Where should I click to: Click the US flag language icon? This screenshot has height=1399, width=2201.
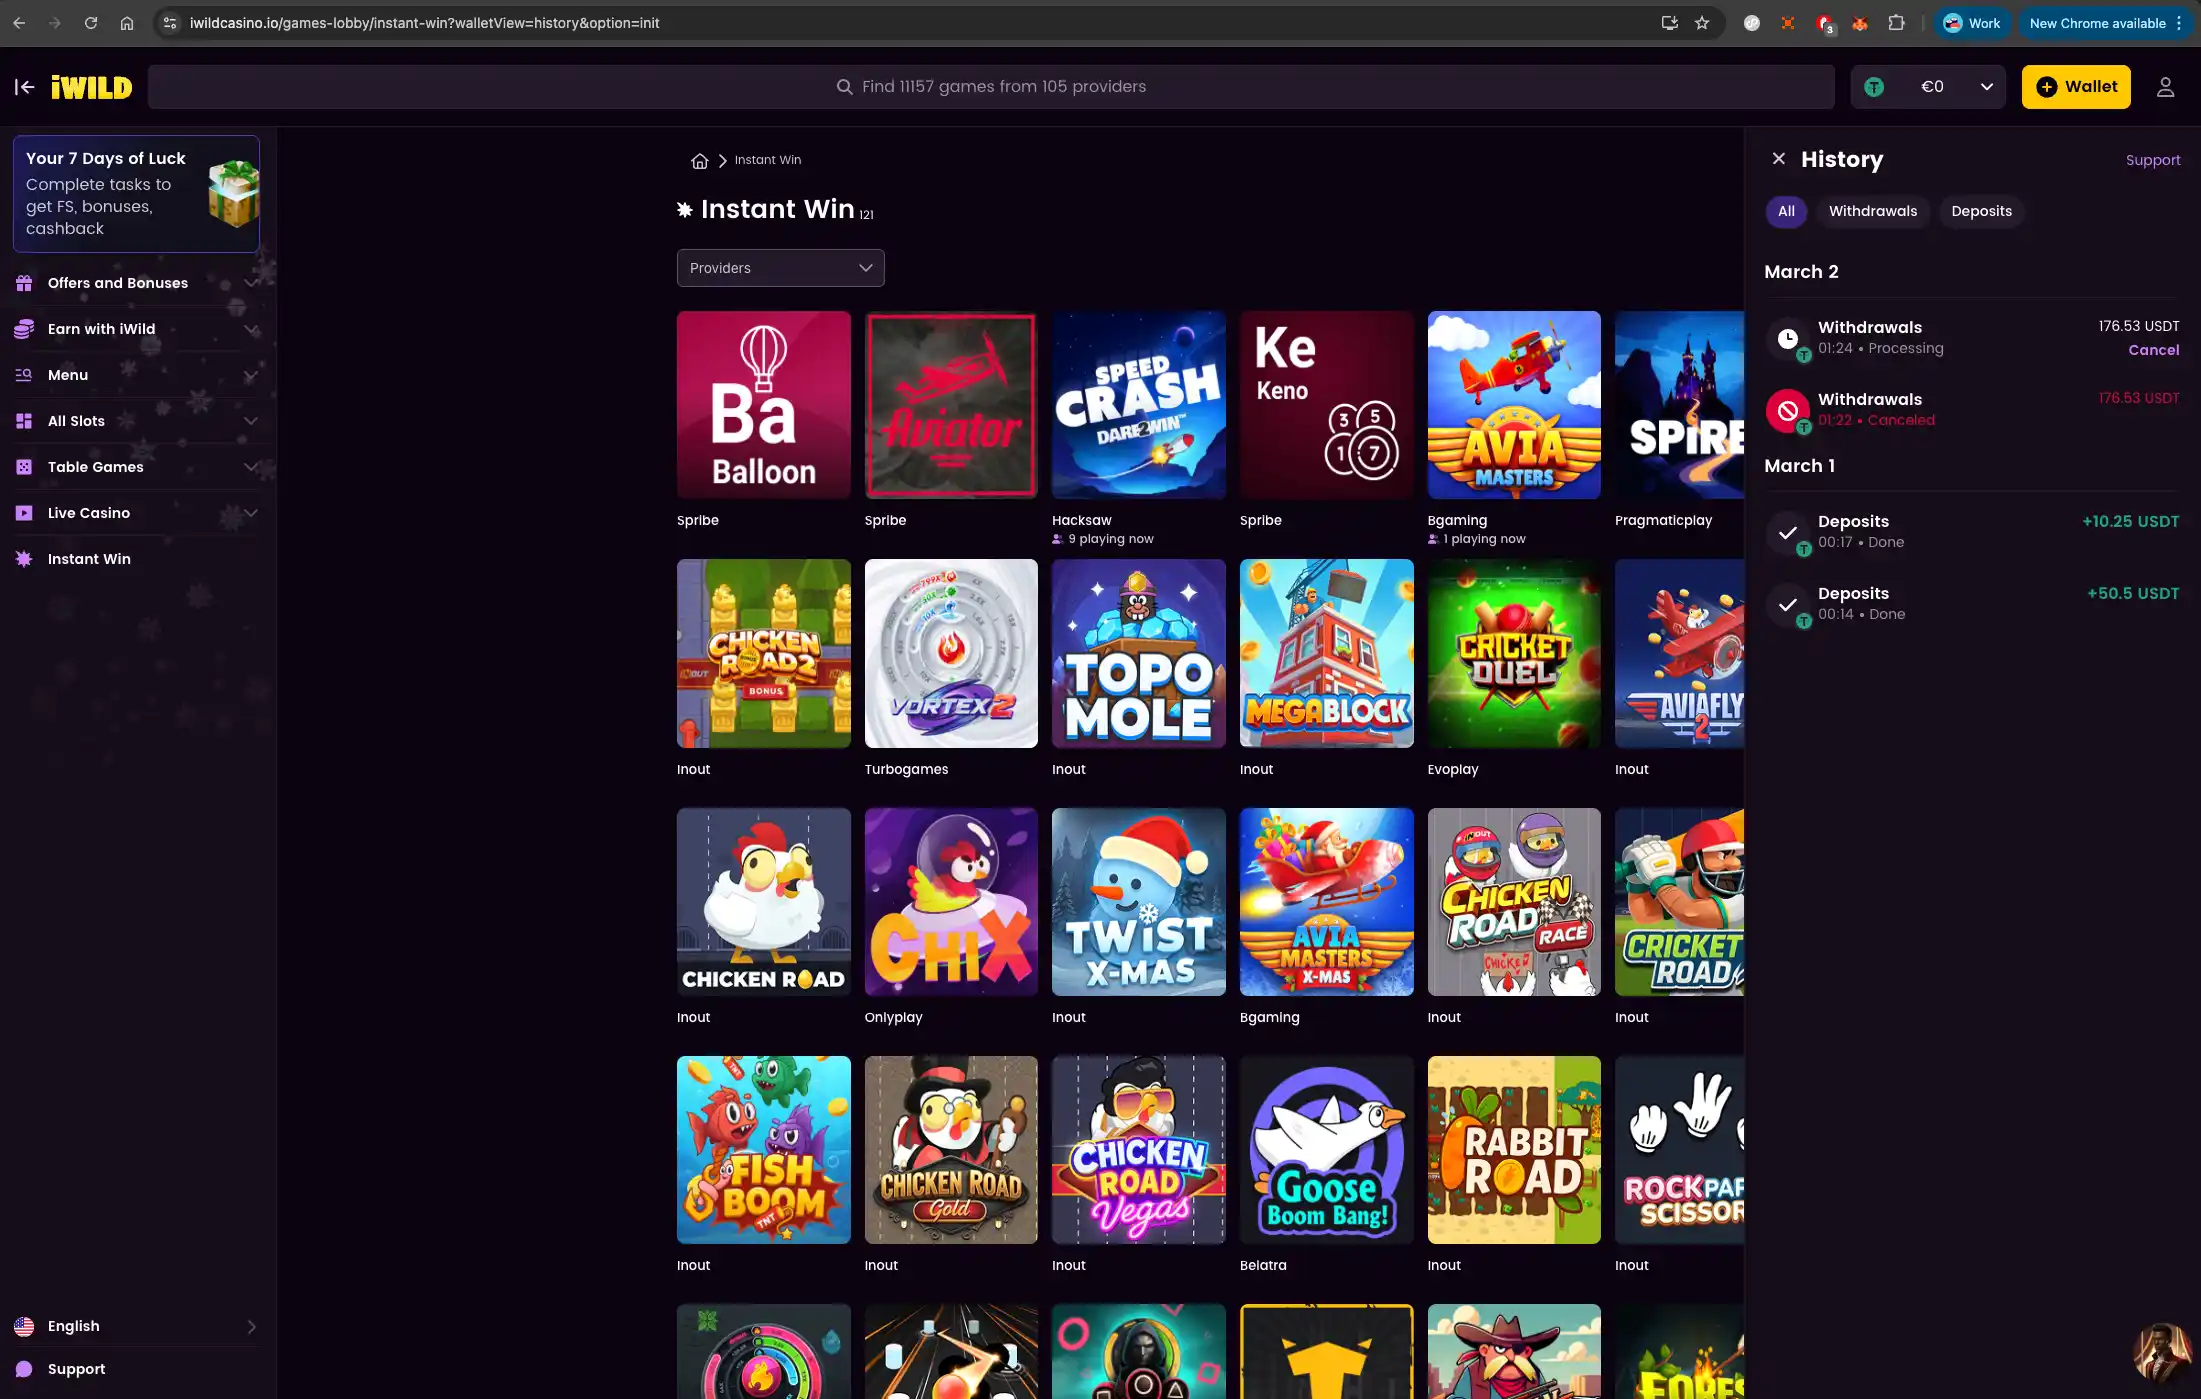click(24, 1326)
